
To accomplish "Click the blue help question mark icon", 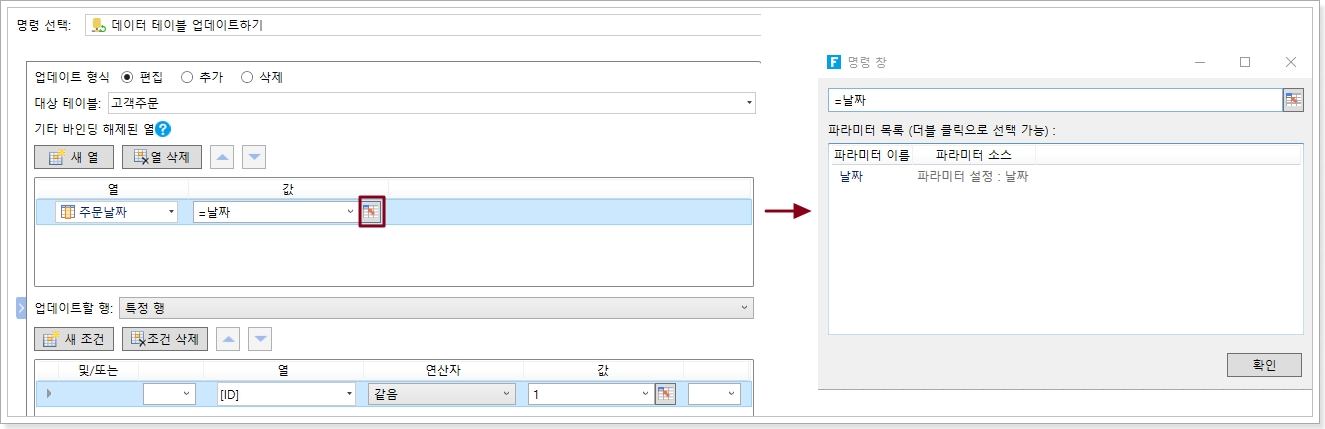I will point(163,129).
